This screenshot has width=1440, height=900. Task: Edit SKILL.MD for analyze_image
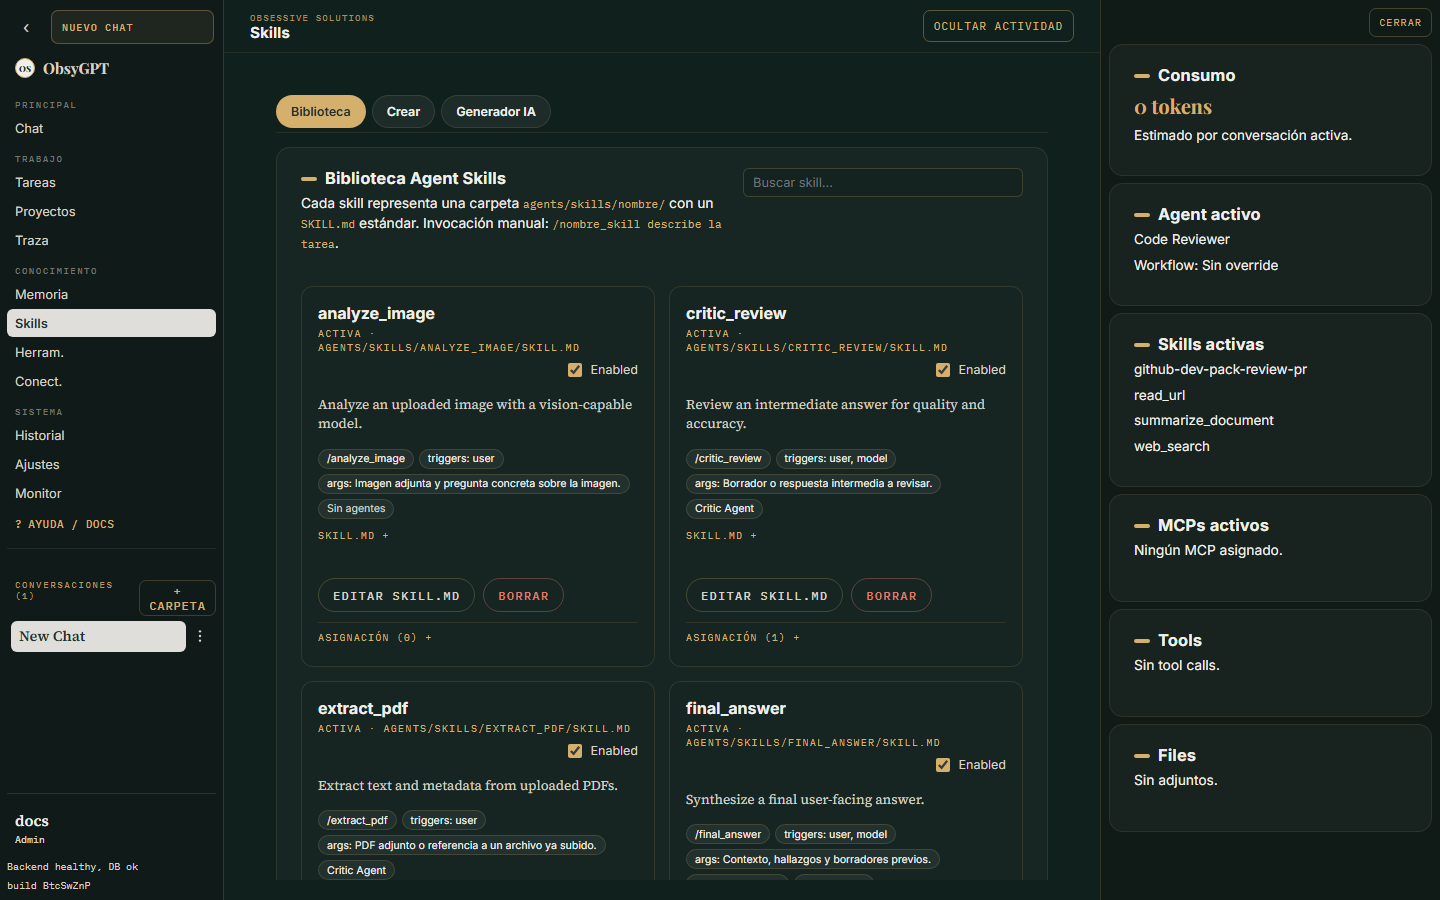(x=396, y=596)
